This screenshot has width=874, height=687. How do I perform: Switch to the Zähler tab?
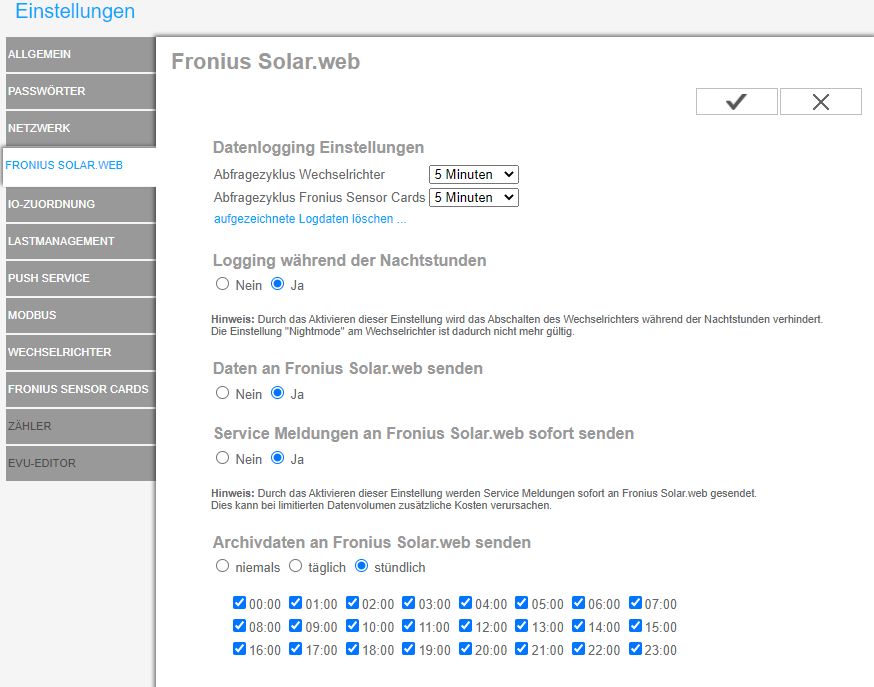point(80,426)
